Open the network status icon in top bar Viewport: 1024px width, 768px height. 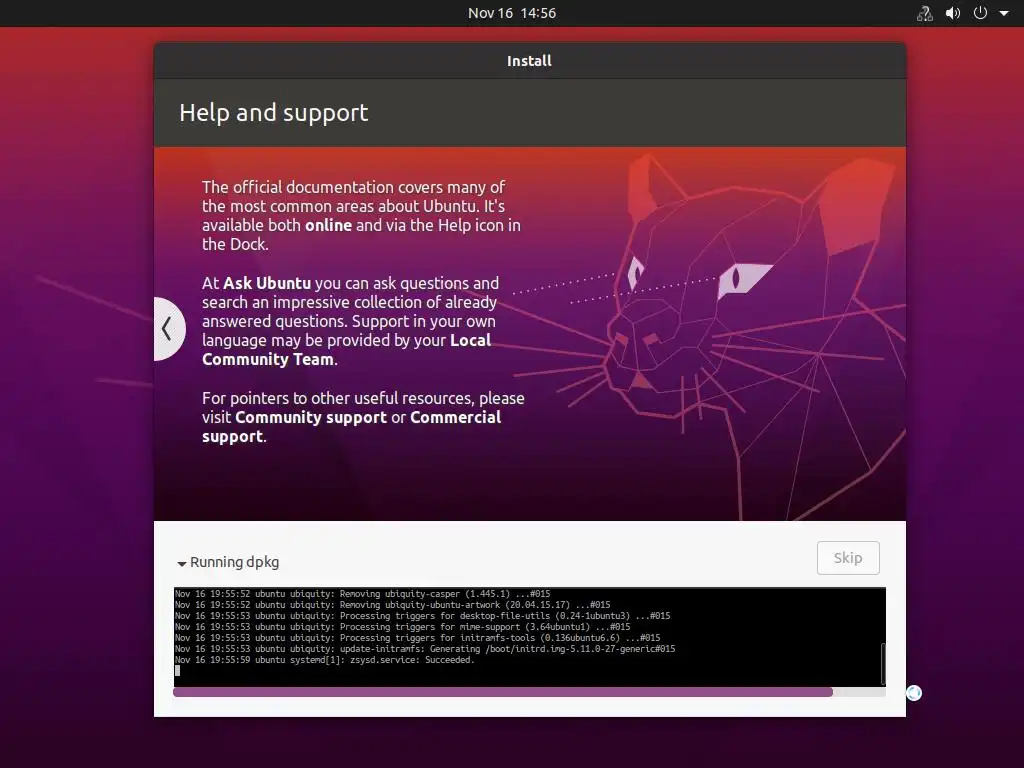pos(925,13)
